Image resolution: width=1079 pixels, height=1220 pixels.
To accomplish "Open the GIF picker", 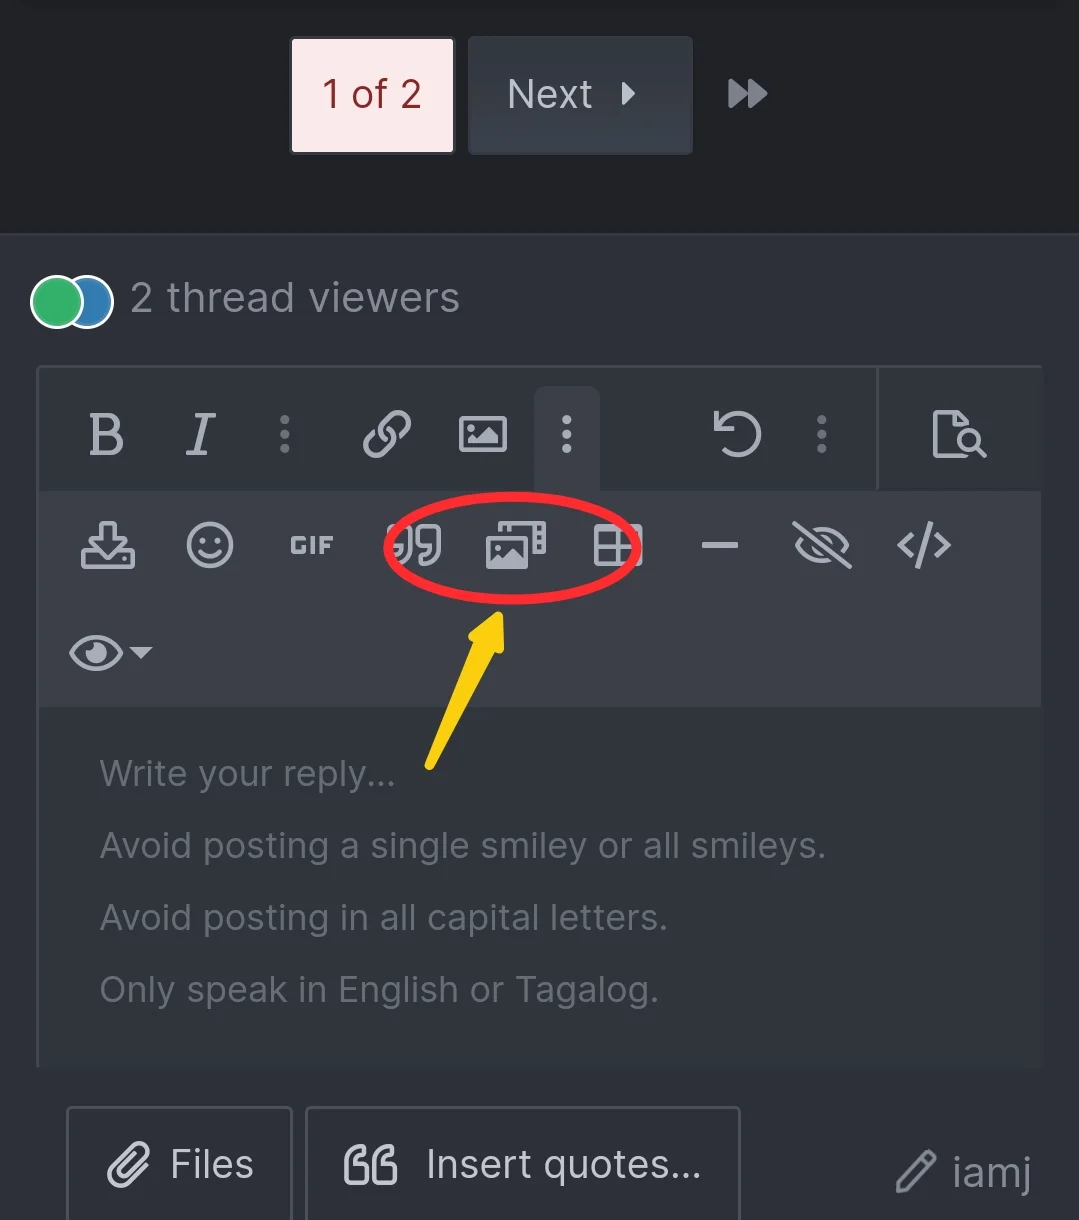I will [311, 545].
